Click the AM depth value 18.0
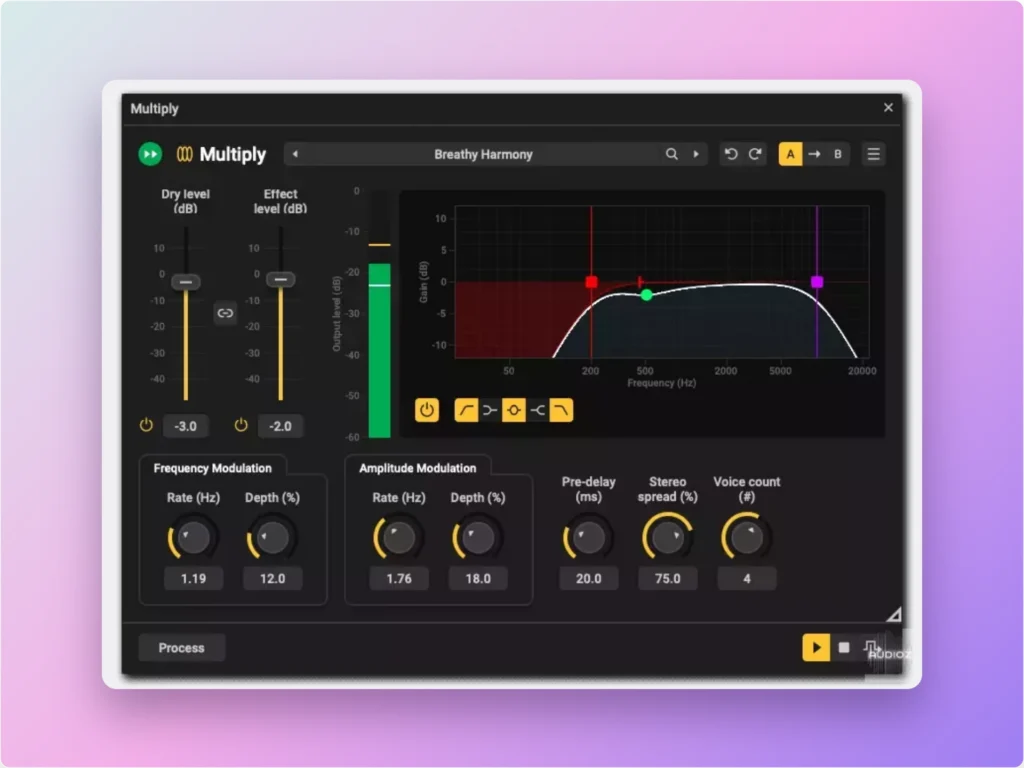 coord(478,579)
